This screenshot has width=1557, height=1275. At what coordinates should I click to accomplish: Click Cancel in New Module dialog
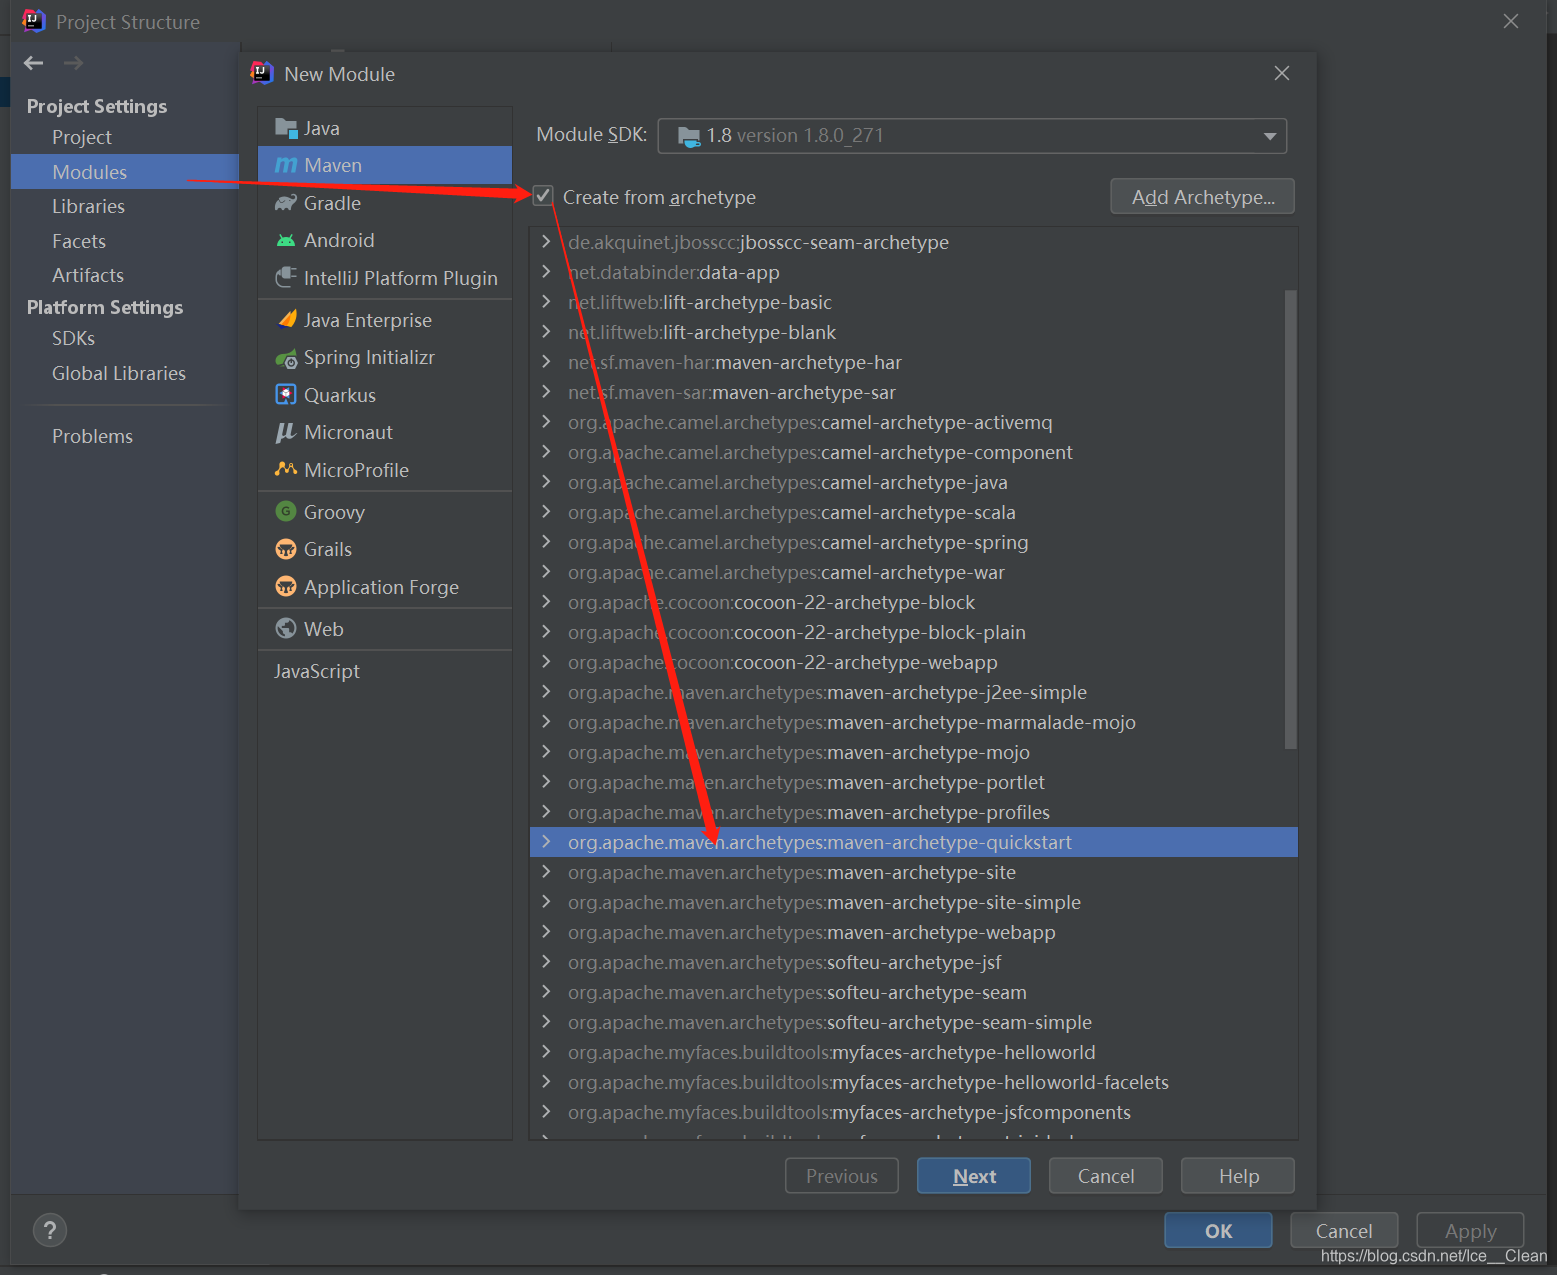coord(1106,1176)
